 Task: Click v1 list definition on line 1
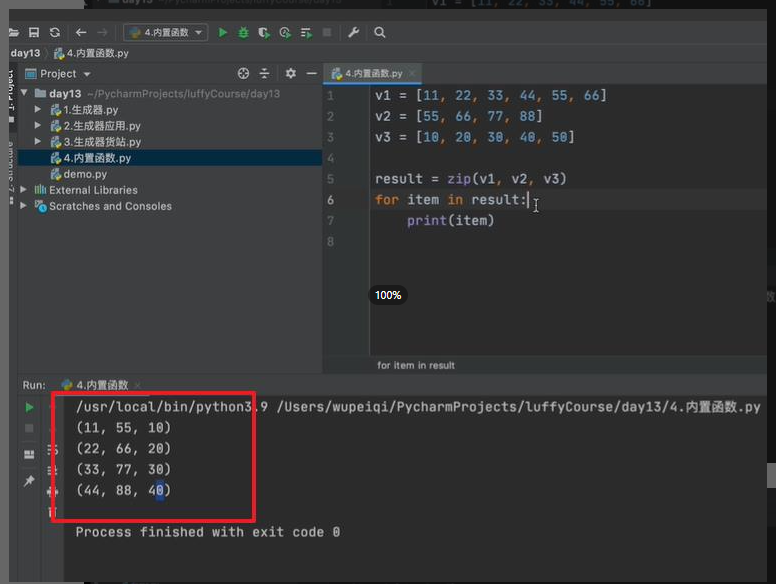(490, 95)
